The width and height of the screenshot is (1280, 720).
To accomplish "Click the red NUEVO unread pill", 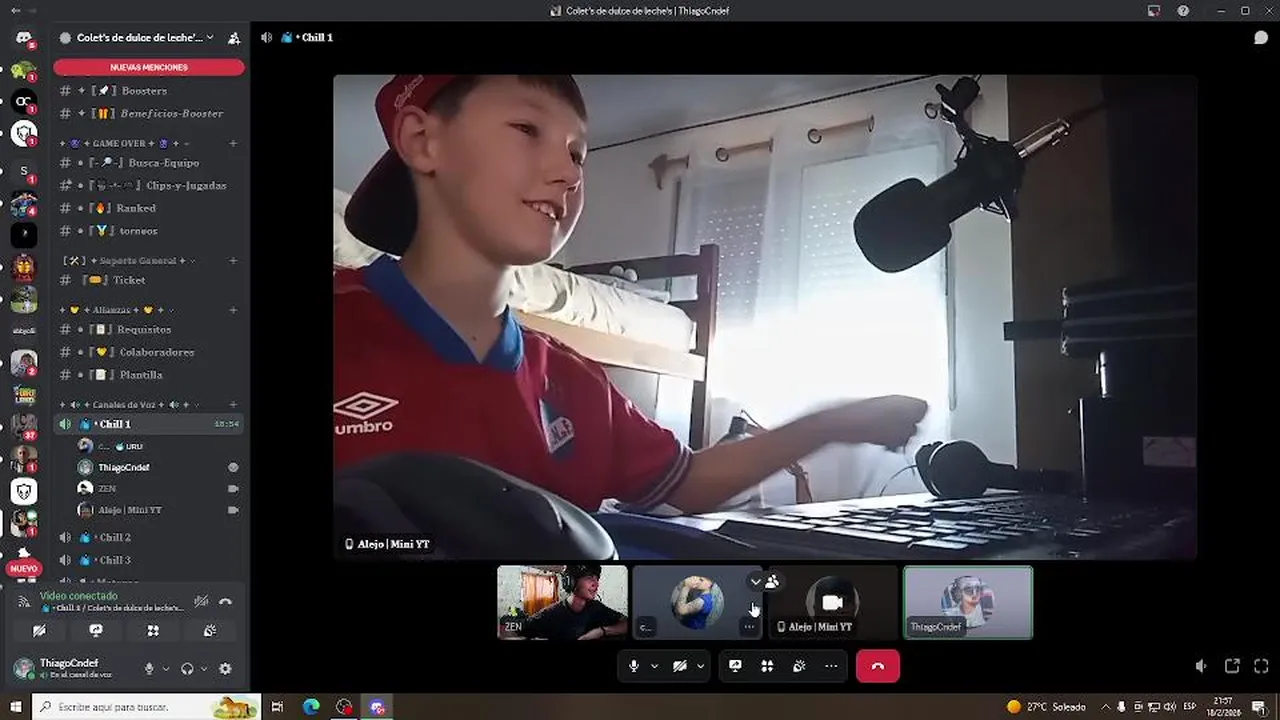I will (24, 569).
